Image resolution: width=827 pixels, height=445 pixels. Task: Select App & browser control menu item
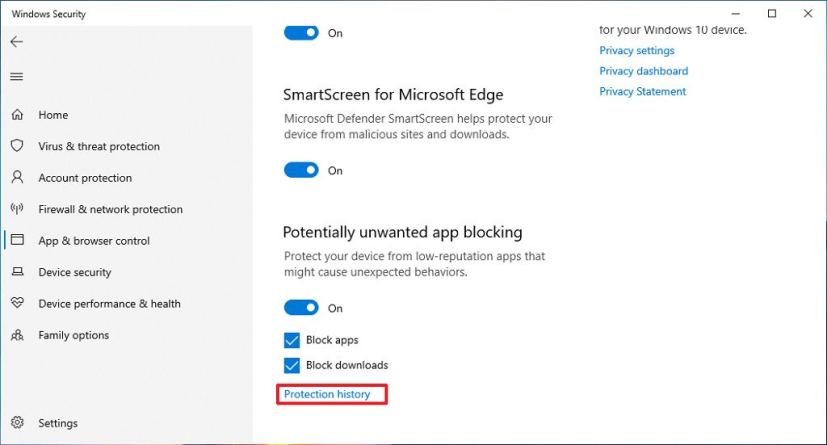[x=94, y=241]
